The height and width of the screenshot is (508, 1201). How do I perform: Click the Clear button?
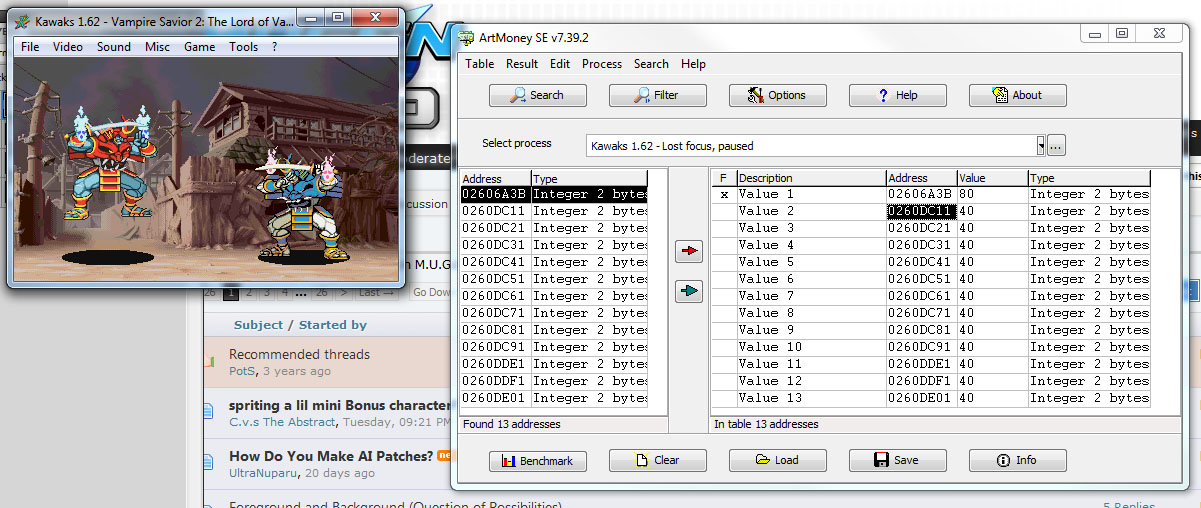point(658,461)
